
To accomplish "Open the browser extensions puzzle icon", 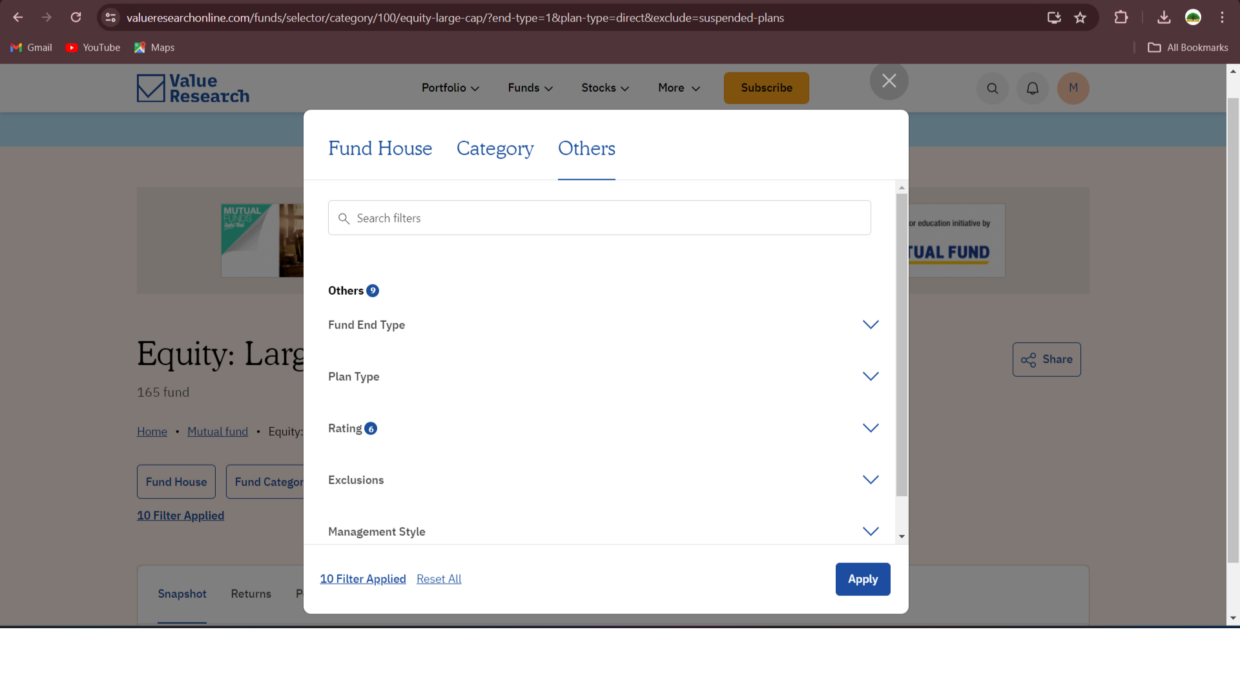I will click(1121, 16).
